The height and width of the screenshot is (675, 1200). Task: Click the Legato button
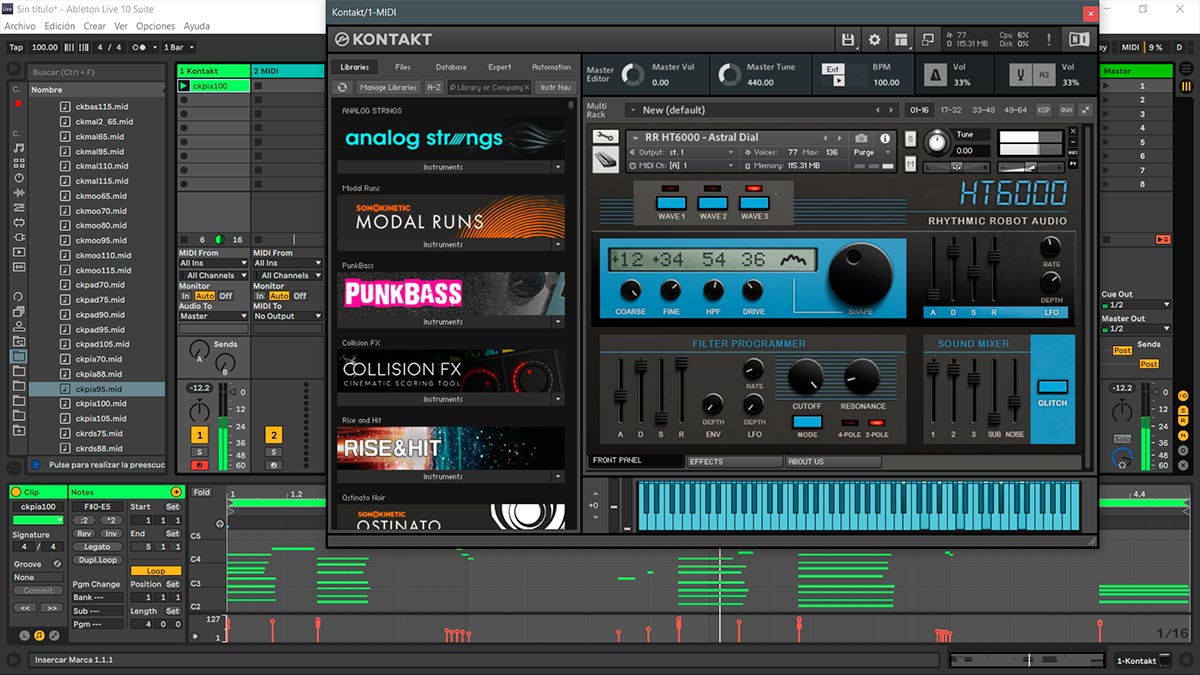97,547
